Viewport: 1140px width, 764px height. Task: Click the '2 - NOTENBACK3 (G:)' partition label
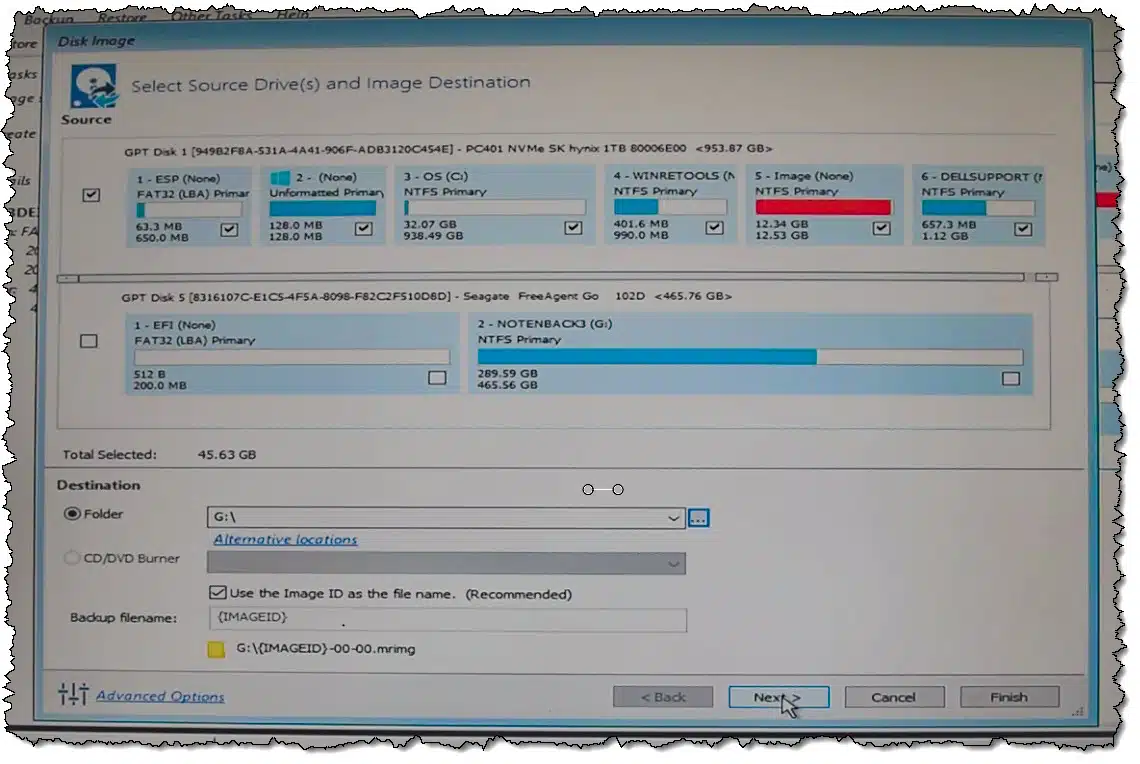(x=545, y=323)
